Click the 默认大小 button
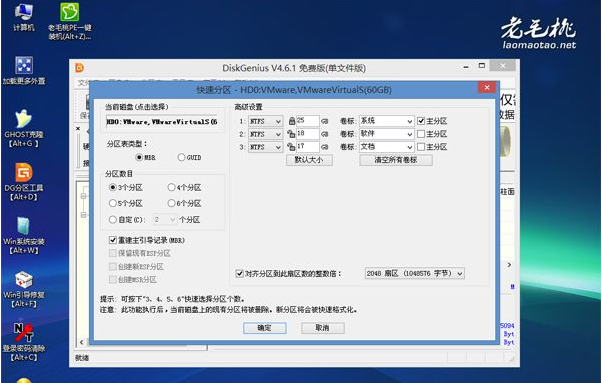Screen dimensions: 602x383 pyautogui.click(x=309, y=160)
